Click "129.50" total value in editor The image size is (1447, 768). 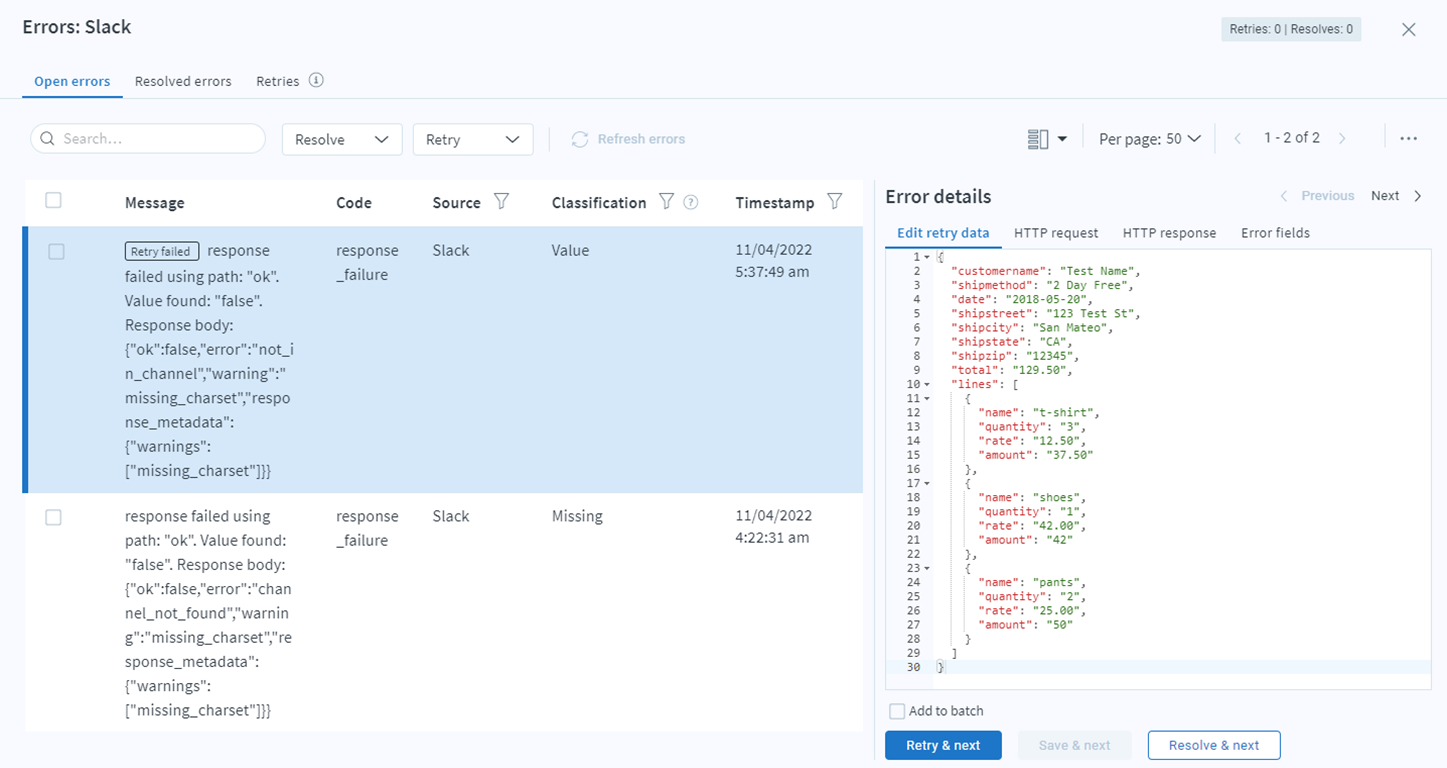coord(1038,370)
